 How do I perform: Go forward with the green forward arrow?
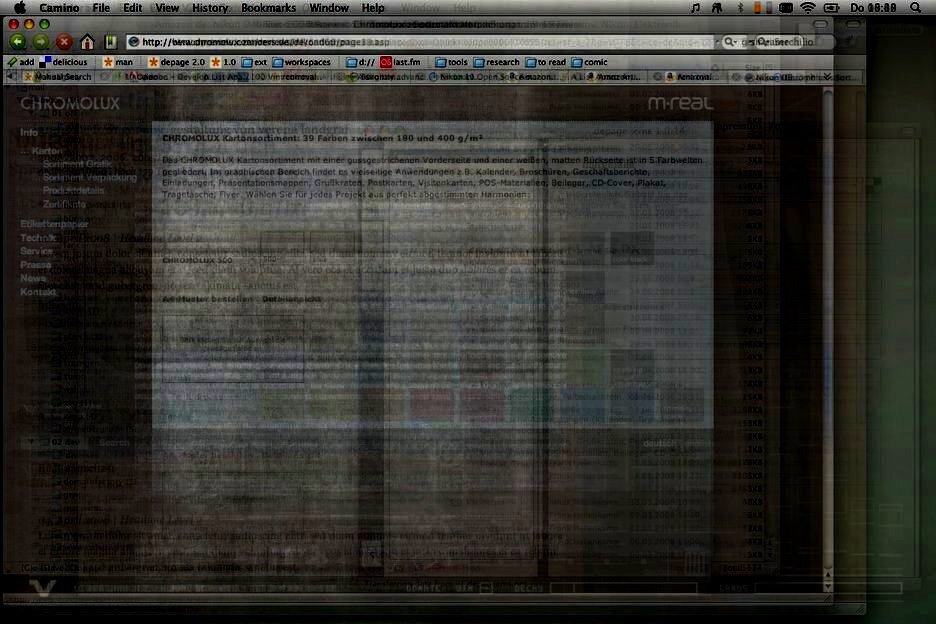(41, 42)
